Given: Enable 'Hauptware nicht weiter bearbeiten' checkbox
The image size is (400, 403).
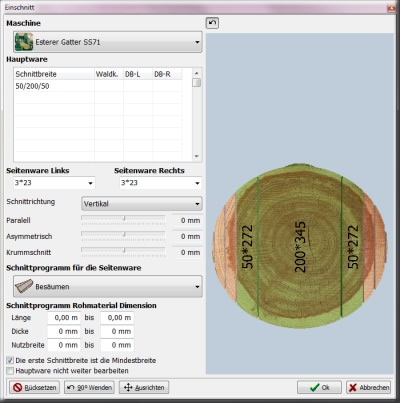Looking at the screenshot, I should point(10,371).
